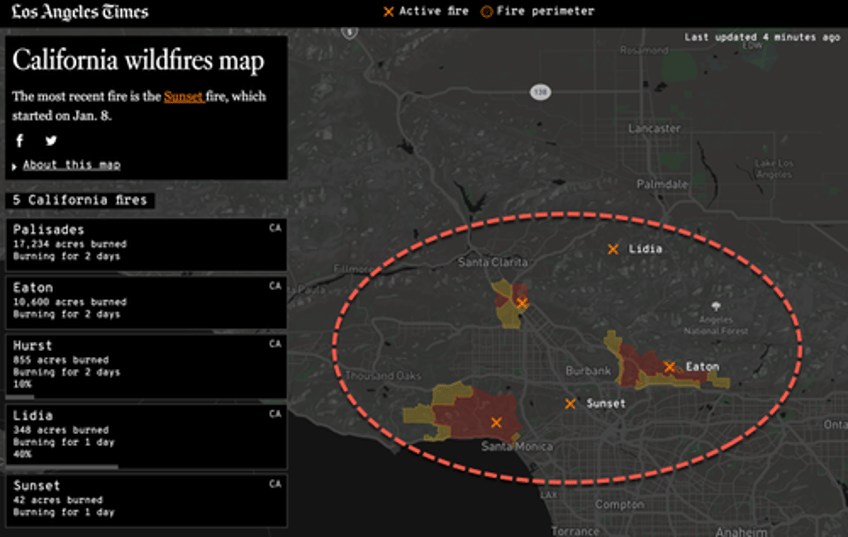This screenshot has height=537, width=848.
Task: Click the Facebook share icon
Action: coord(20,141)
